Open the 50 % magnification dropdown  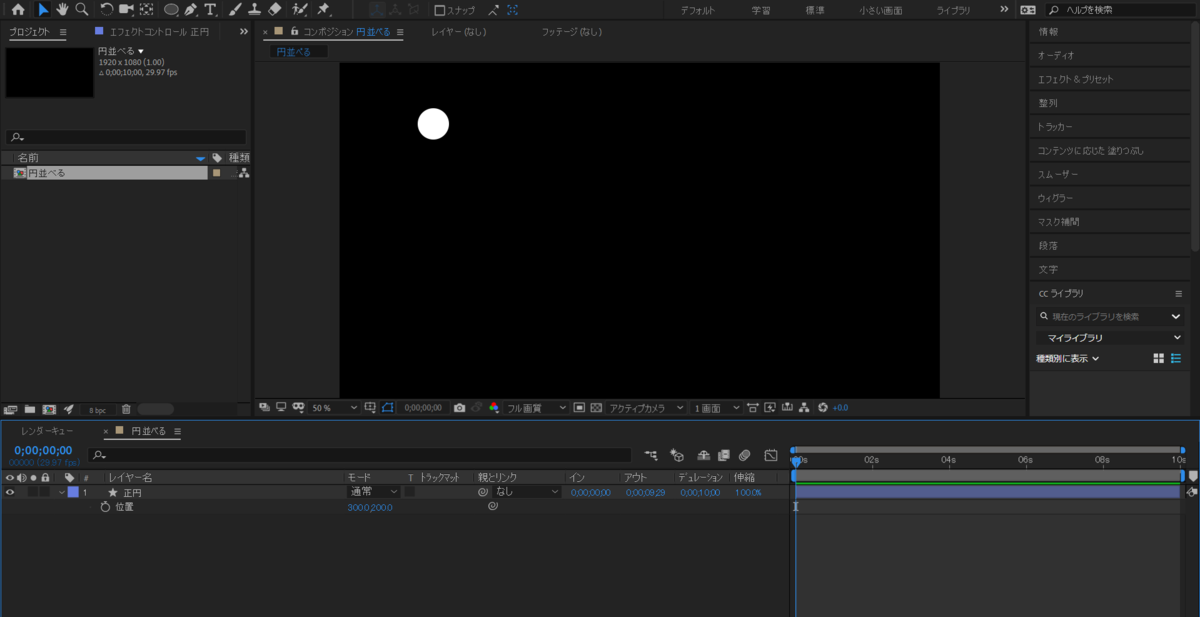point(333,408)
